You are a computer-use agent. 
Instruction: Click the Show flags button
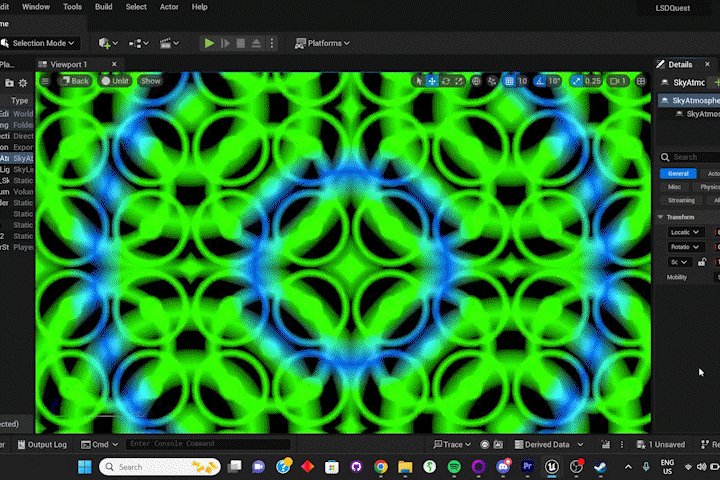pos(151,81)
